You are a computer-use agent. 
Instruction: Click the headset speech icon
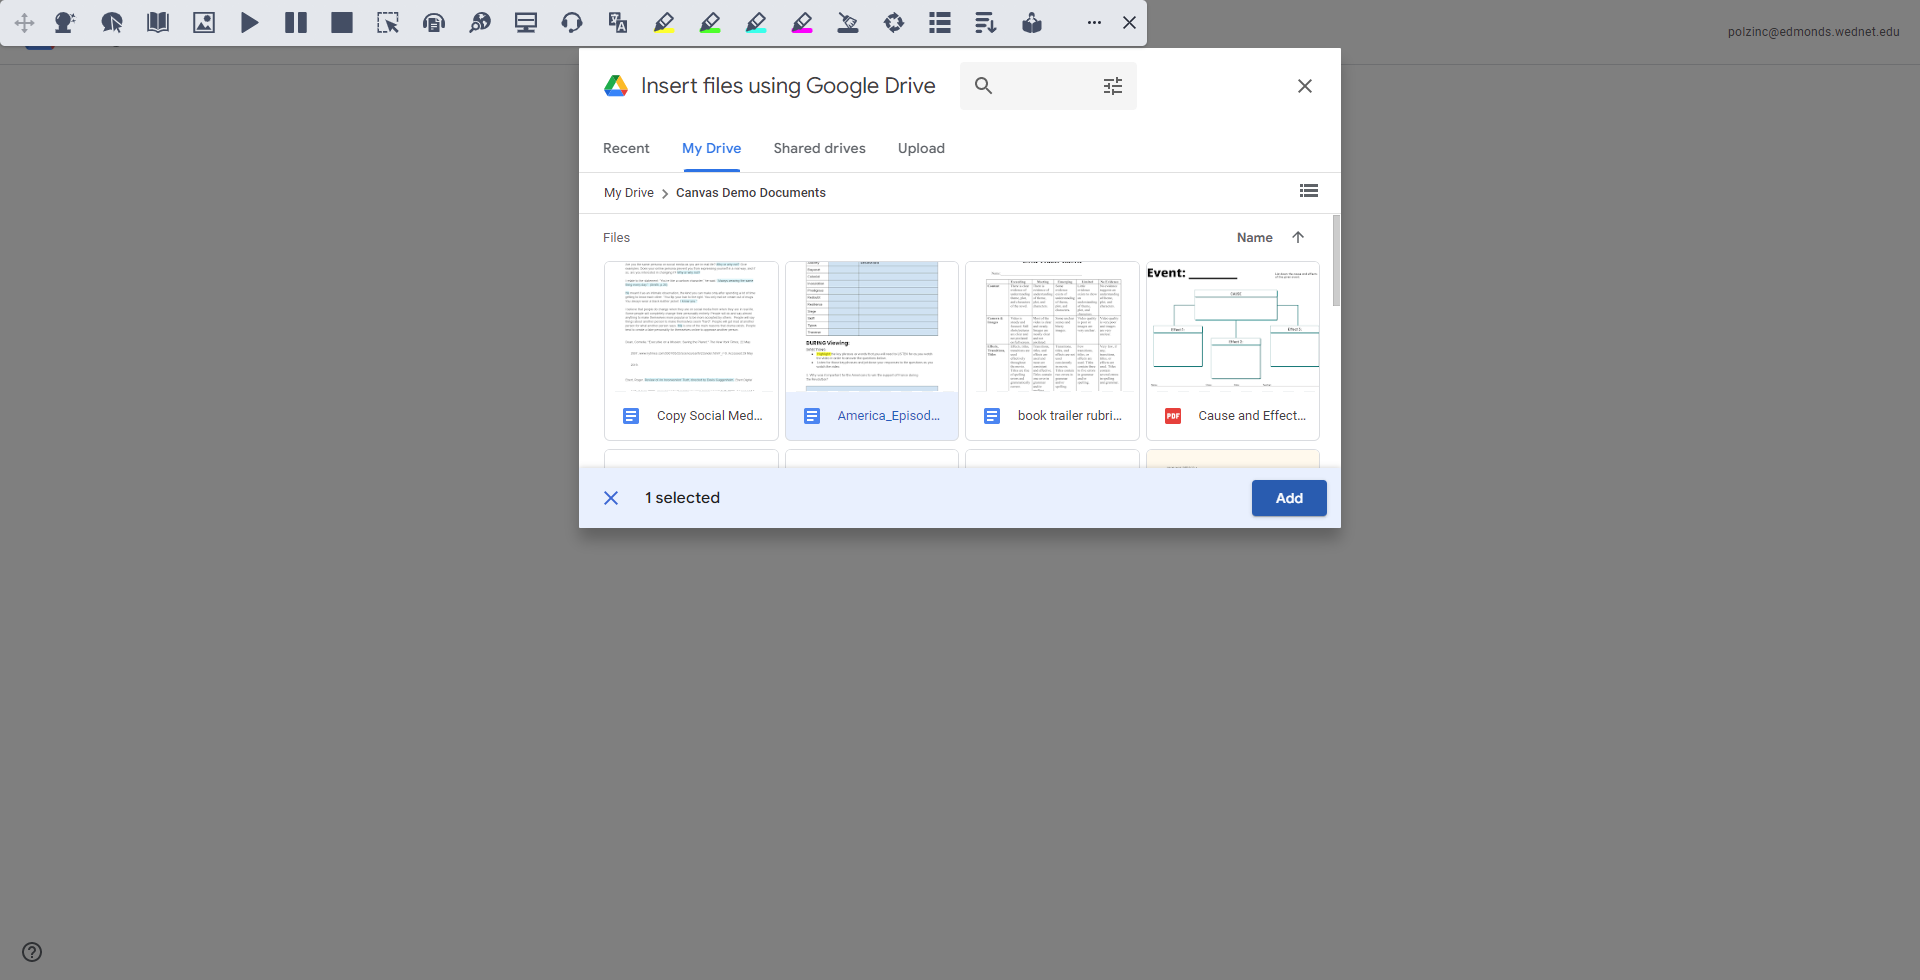[572, 23]
